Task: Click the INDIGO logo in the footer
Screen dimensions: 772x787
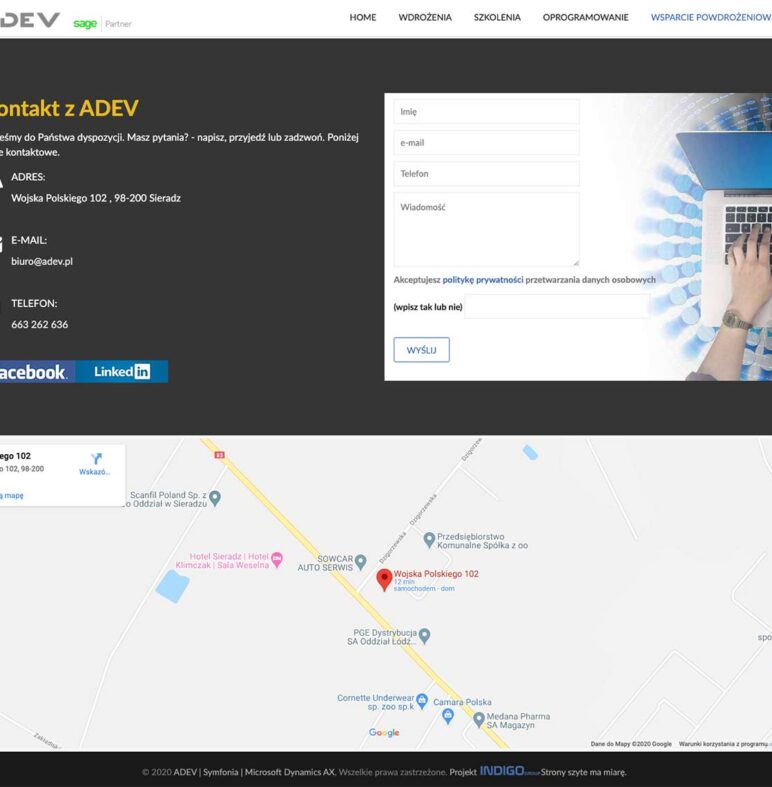Action: click(x=509, y=771)
